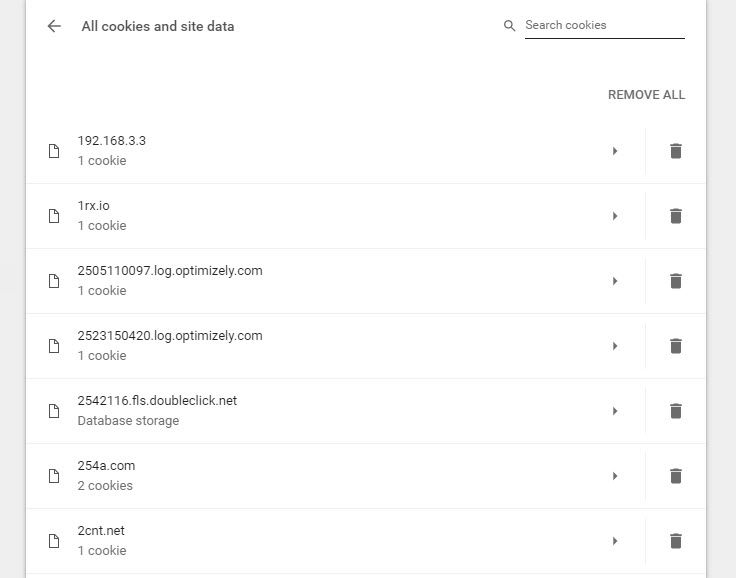
Task: Click the back arrow icon
Action: point(54,27)
